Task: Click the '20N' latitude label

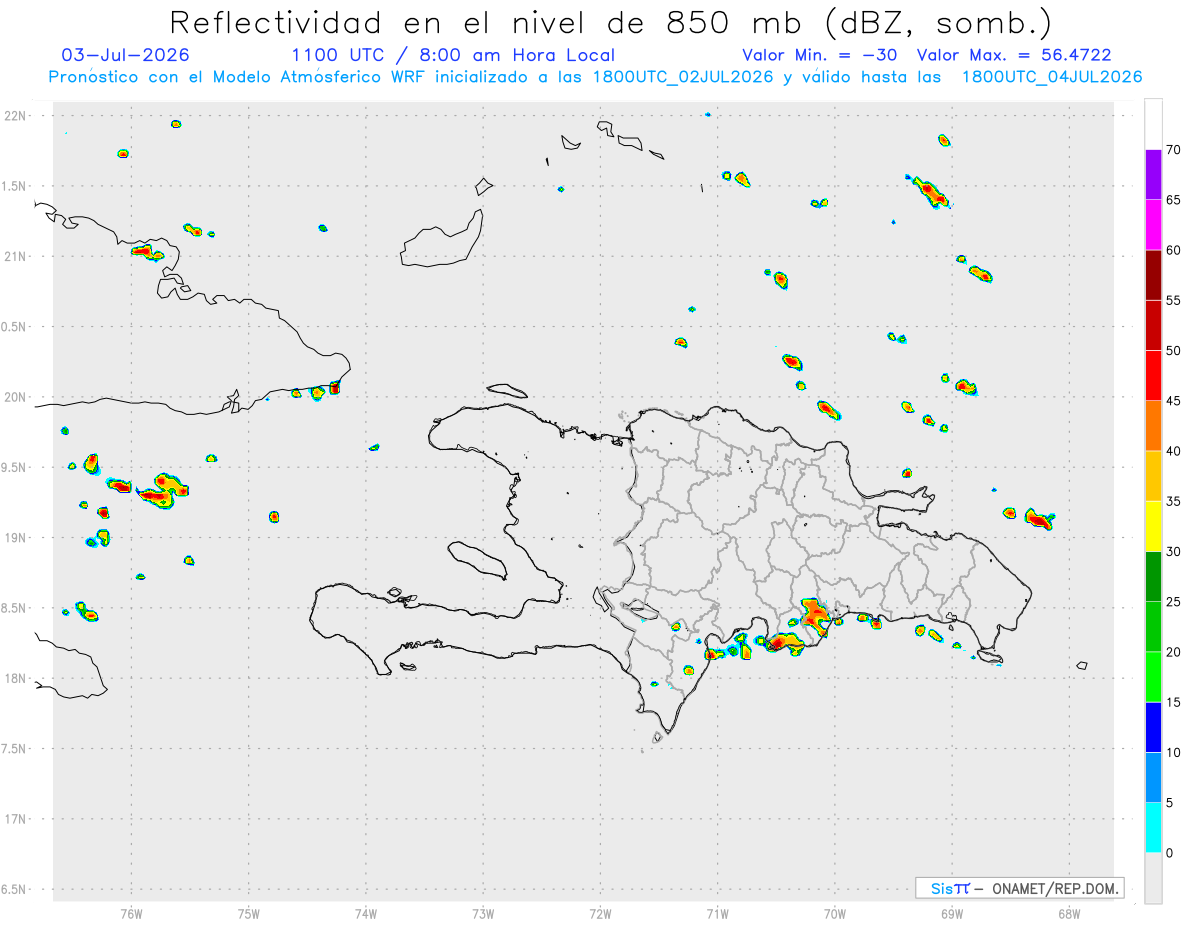Action: click(x=16, y=397)
